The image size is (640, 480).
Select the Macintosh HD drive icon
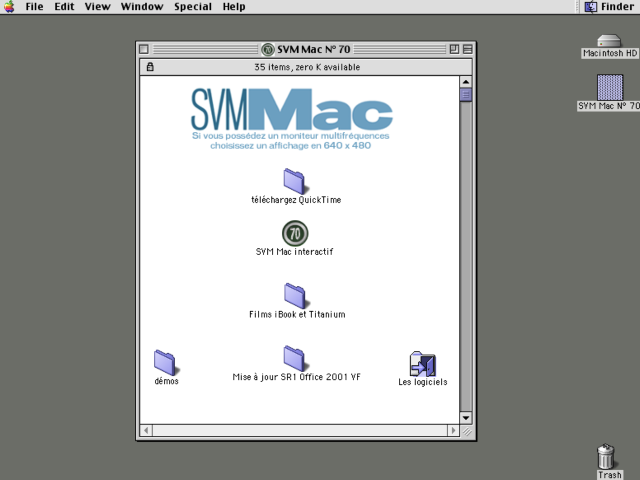tap(609, 41)
